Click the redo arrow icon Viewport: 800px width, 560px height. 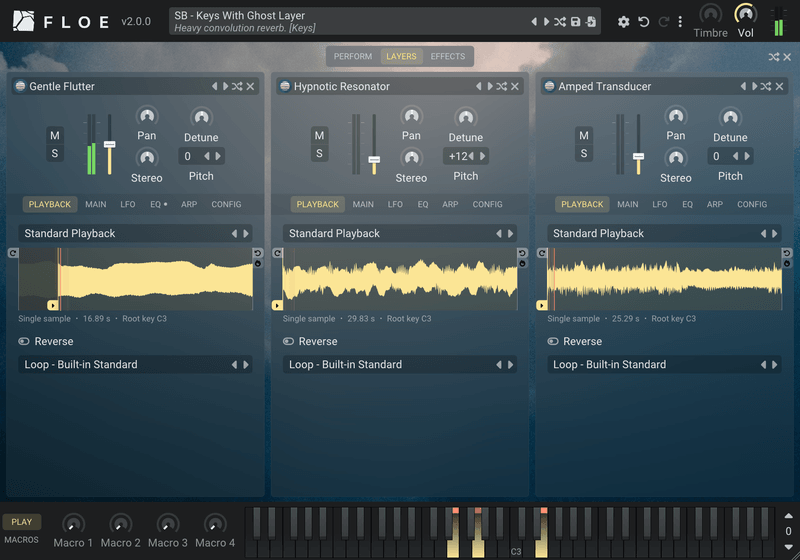663,22
